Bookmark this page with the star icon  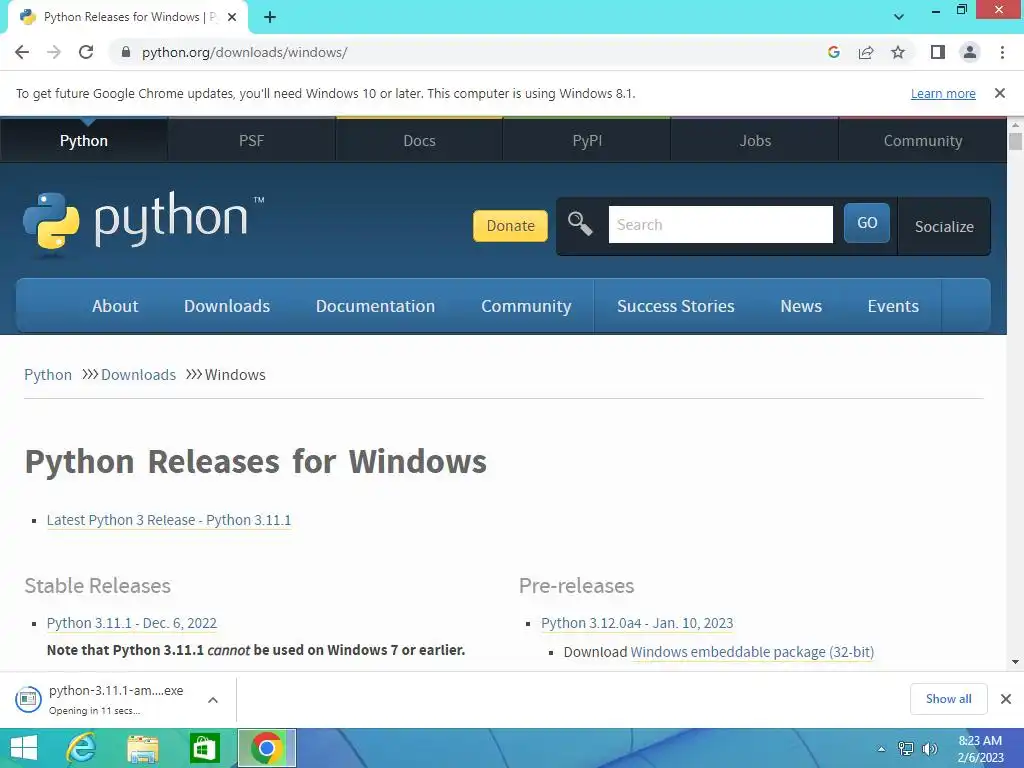[x=898, y=52]
